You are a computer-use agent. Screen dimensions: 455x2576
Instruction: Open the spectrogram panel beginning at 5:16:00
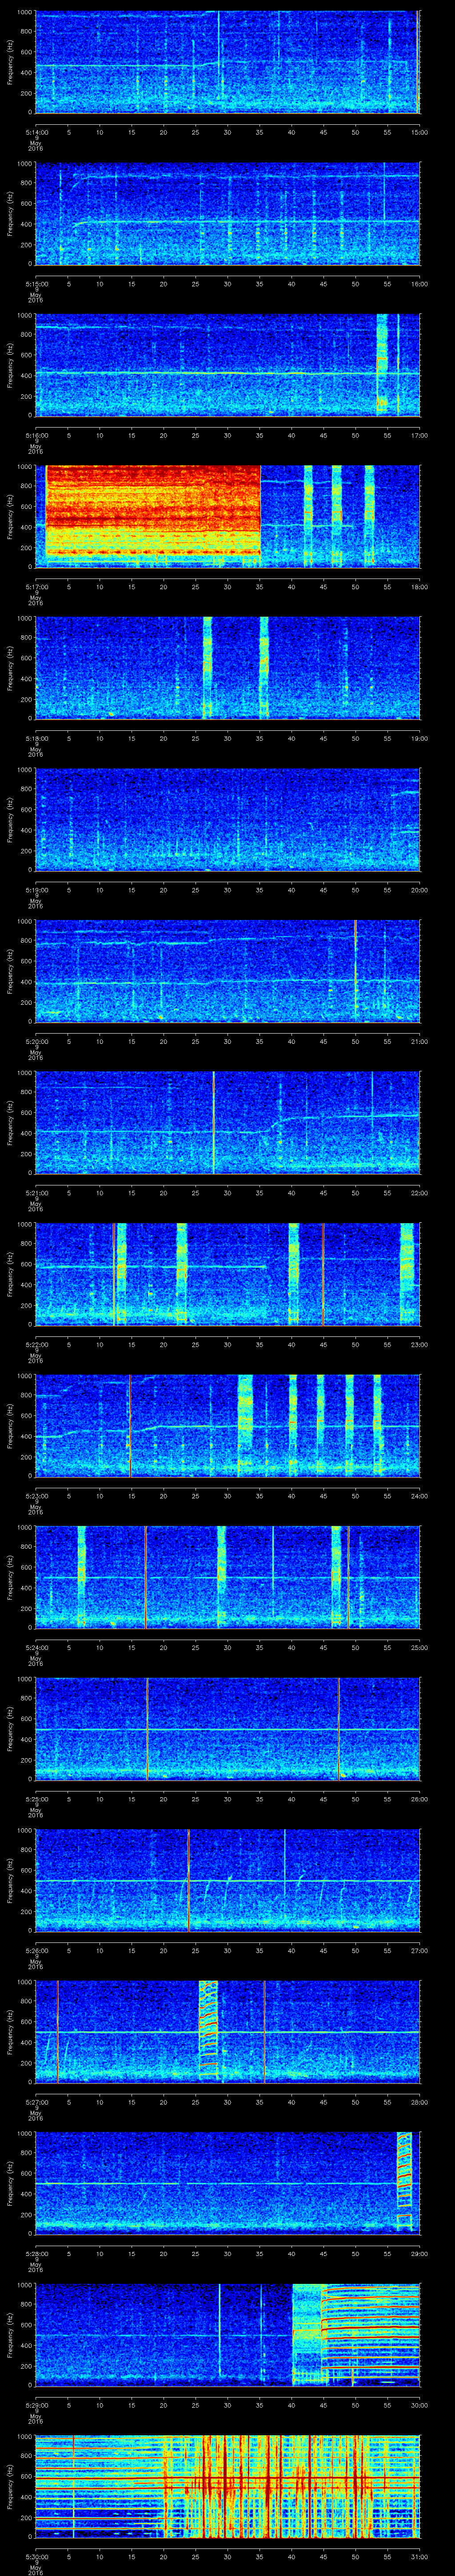(x=227, y=365)
